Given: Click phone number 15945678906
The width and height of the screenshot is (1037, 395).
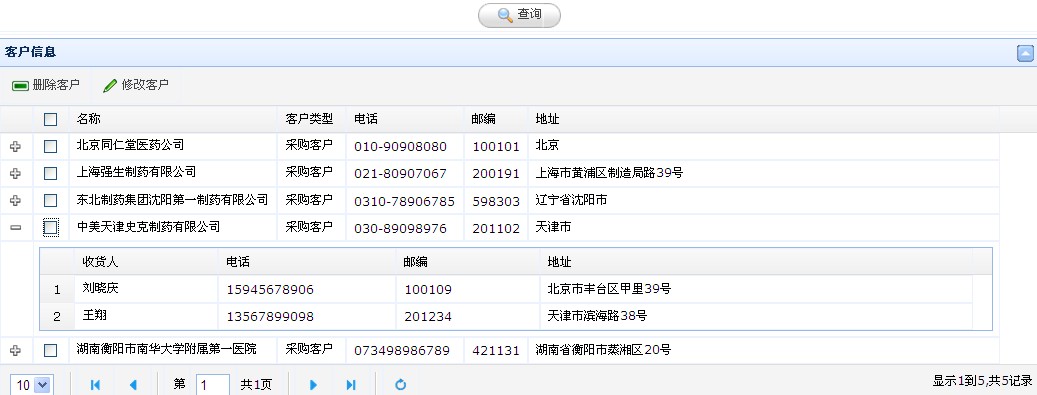Looking at the screenshot, I should tap(270, 289).
